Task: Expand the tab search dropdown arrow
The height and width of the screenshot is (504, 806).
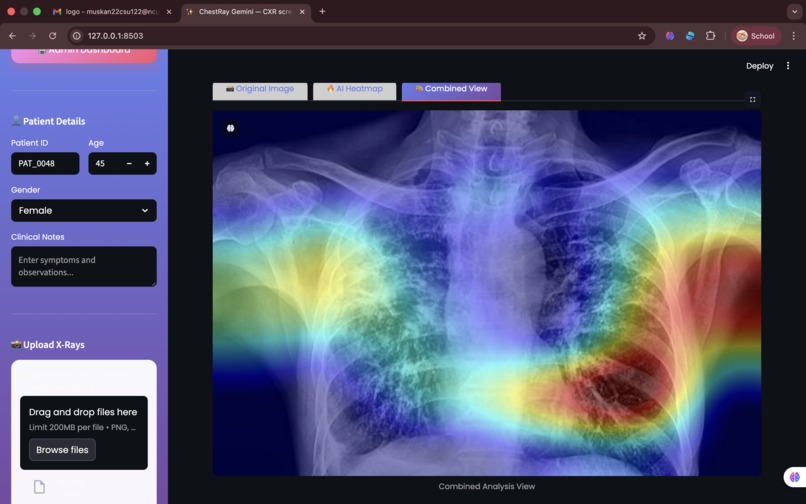Action: point(794,11)
